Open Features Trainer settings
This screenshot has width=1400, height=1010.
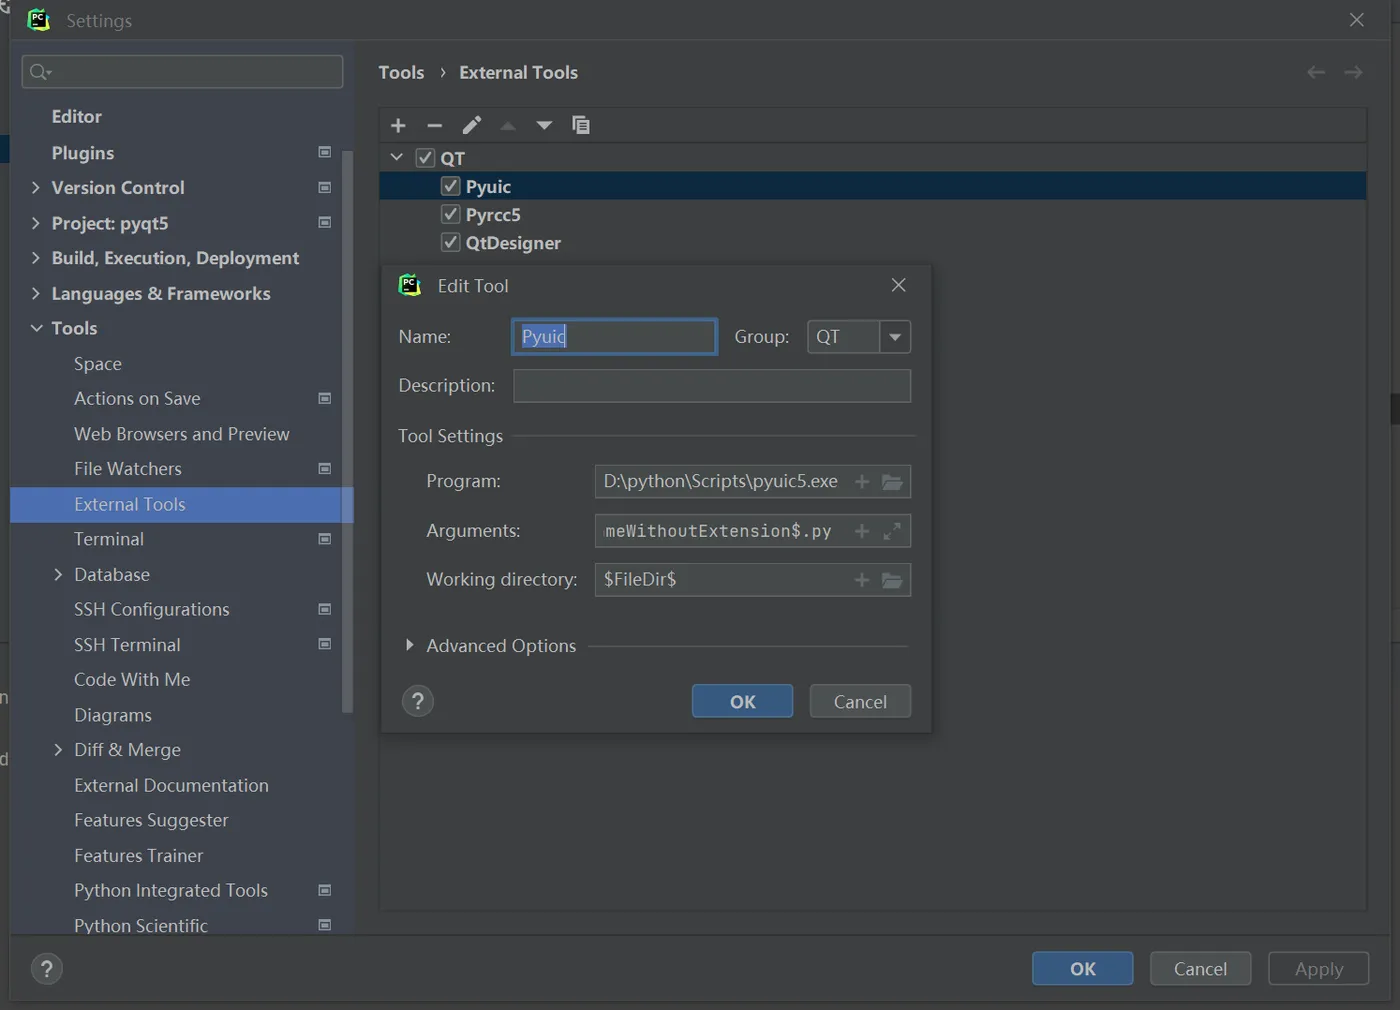coord(138,855)
